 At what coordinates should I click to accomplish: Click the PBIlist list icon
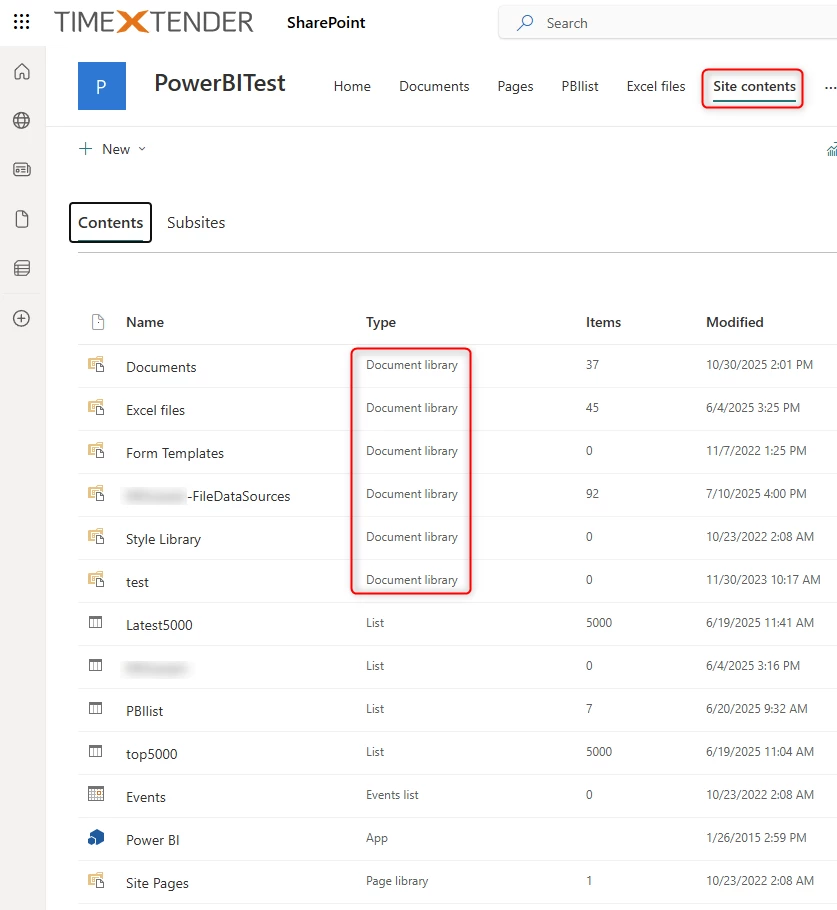pos(96,708)
